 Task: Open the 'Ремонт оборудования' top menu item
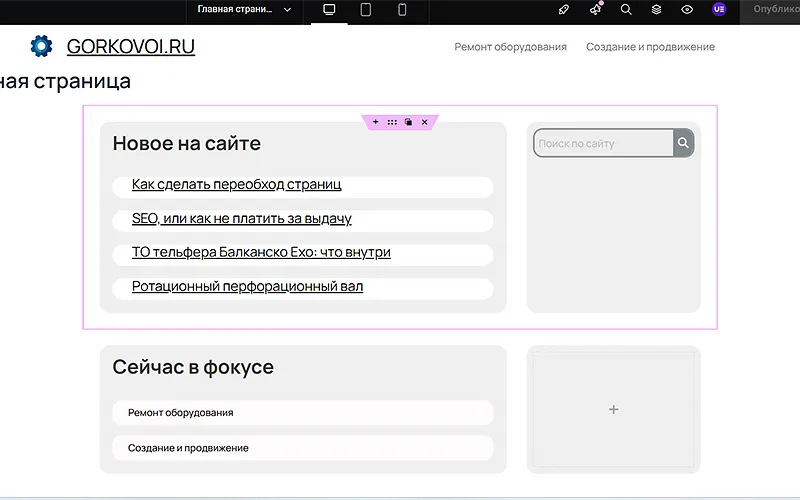point(510,47)
